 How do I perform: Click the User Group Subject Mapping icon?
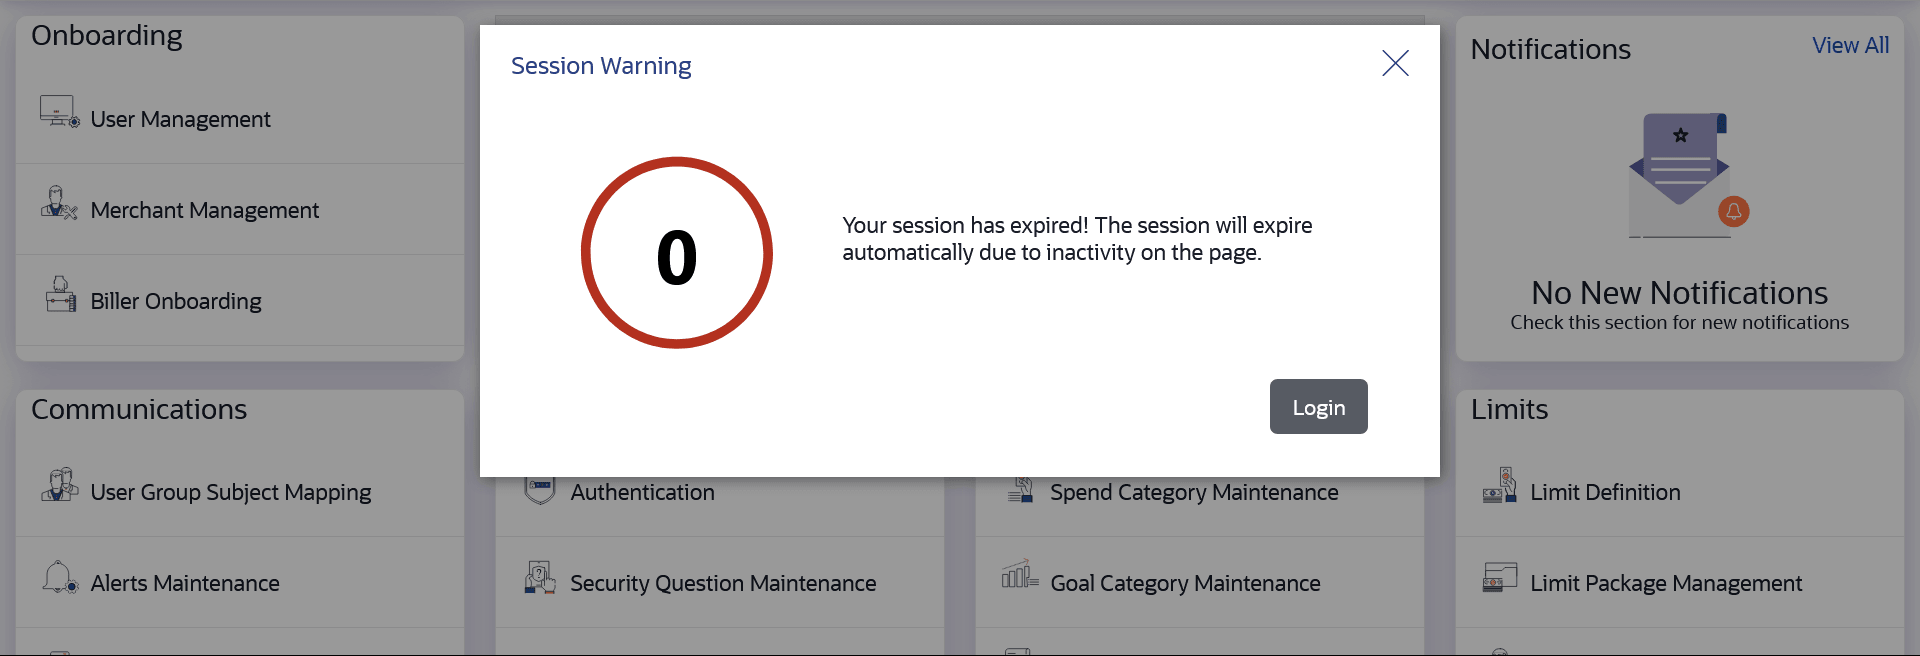(x=59, y=485)
